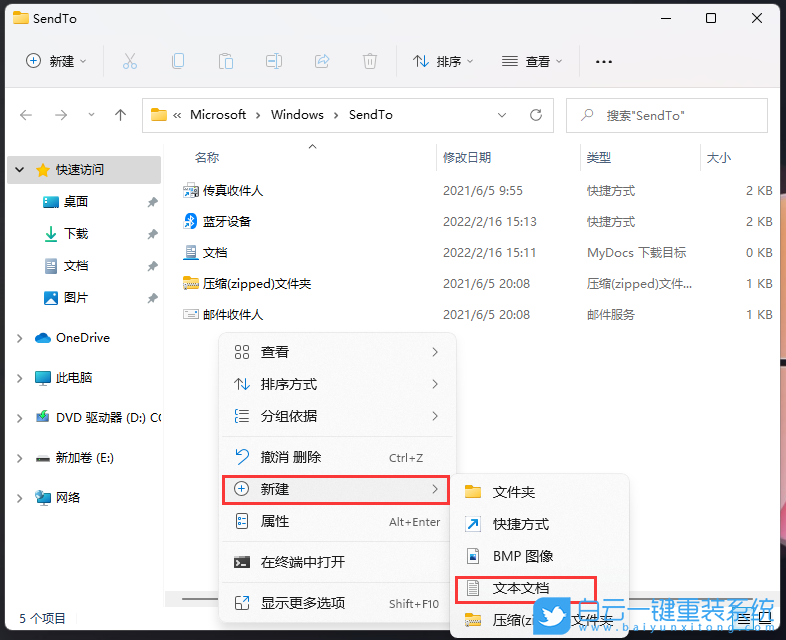Select 此电脑 in navigation pane
Viewport: 786px width, 640px height.
pos(74,378)
